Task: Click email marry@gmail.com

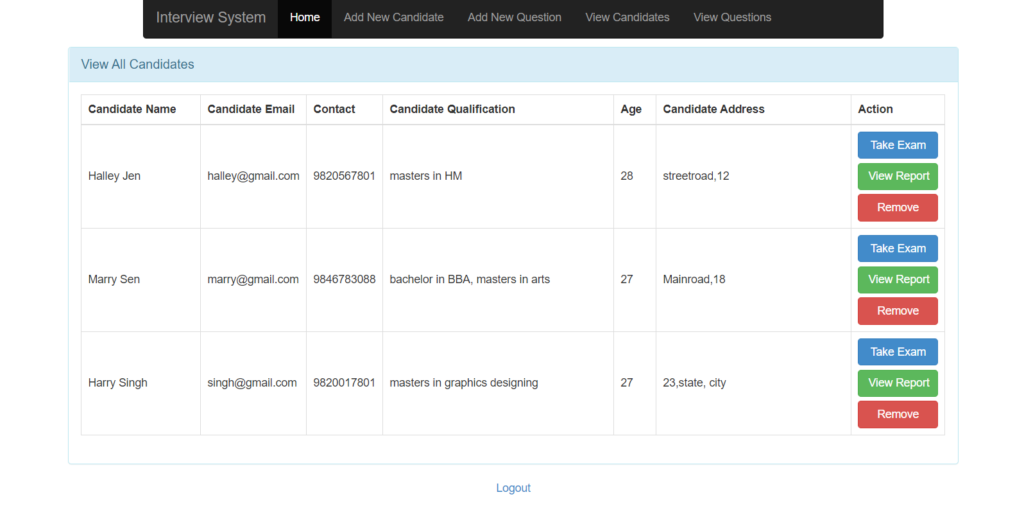Action: (x=253, y=279)
